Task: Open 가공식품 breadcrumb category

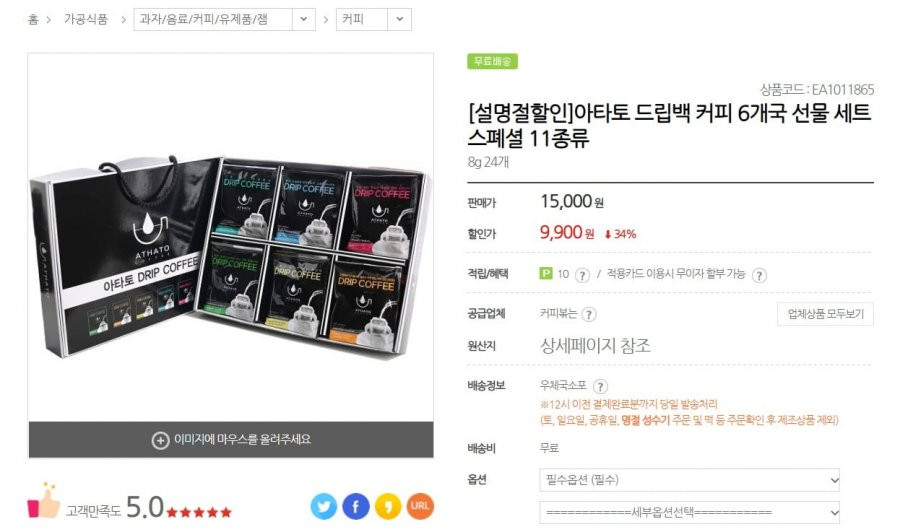Action: (x=86, y=20)
